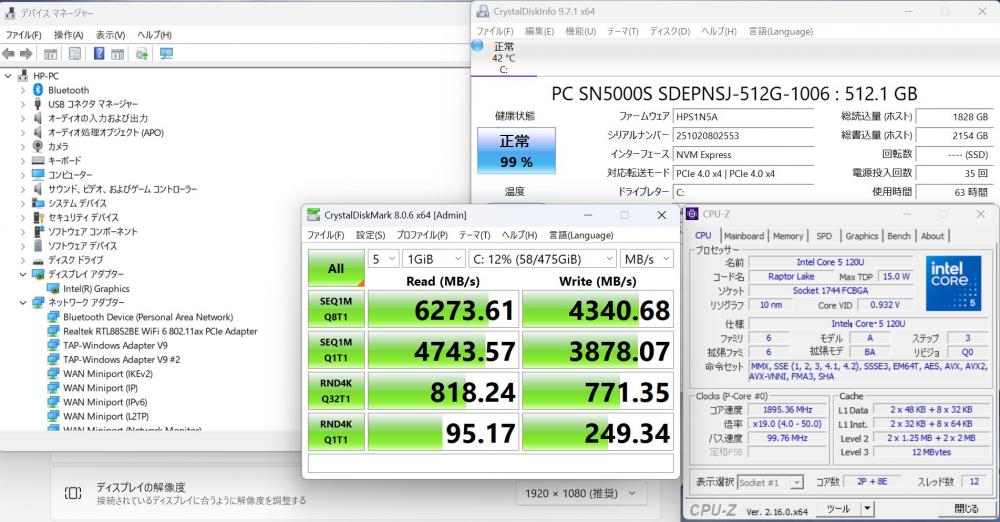Click the blue help icon in Device Manager toolbar
The width and height of the screenshot is (1000, 522).
tap(99, 54)
